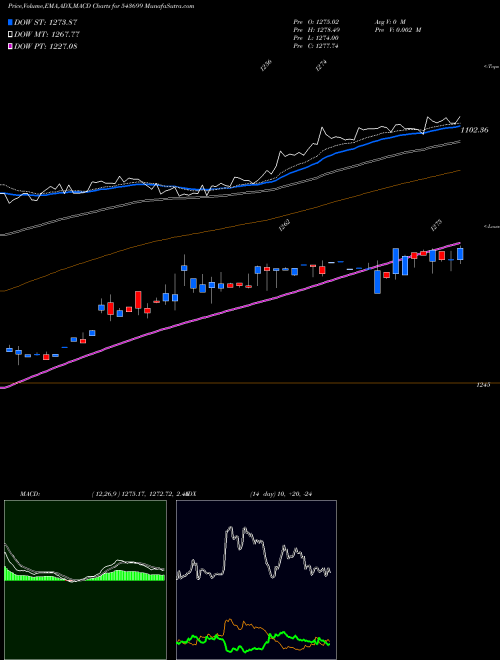The height and width of the screenshot is (660, 500).
Task: Click the 'Pre H: 1278.49' value
Action: click(316, 30)
